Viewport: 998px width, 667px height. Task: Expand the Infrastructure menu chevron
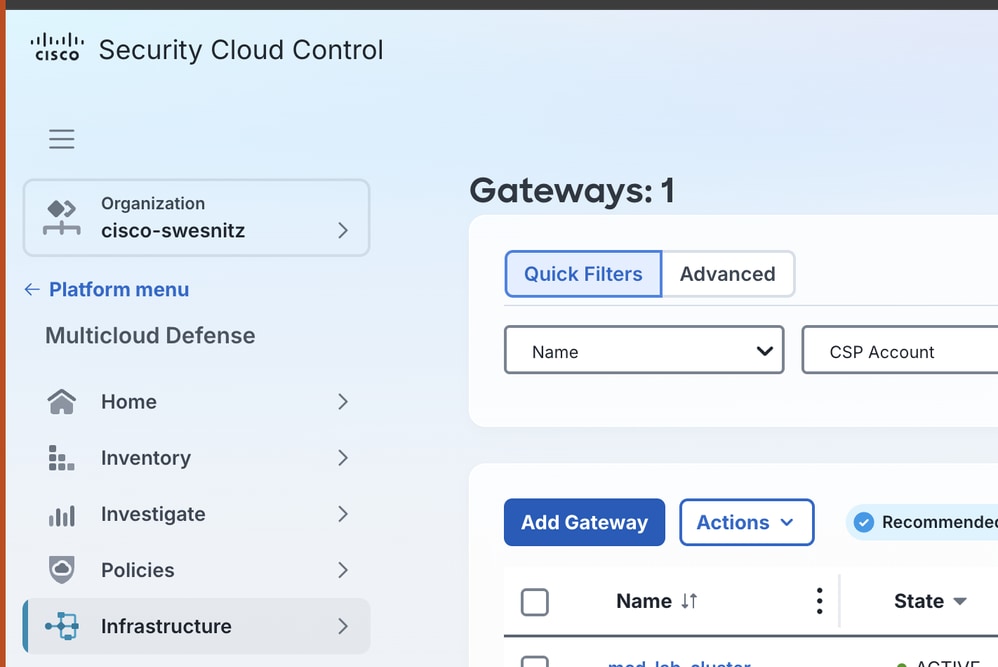(343, 626)
